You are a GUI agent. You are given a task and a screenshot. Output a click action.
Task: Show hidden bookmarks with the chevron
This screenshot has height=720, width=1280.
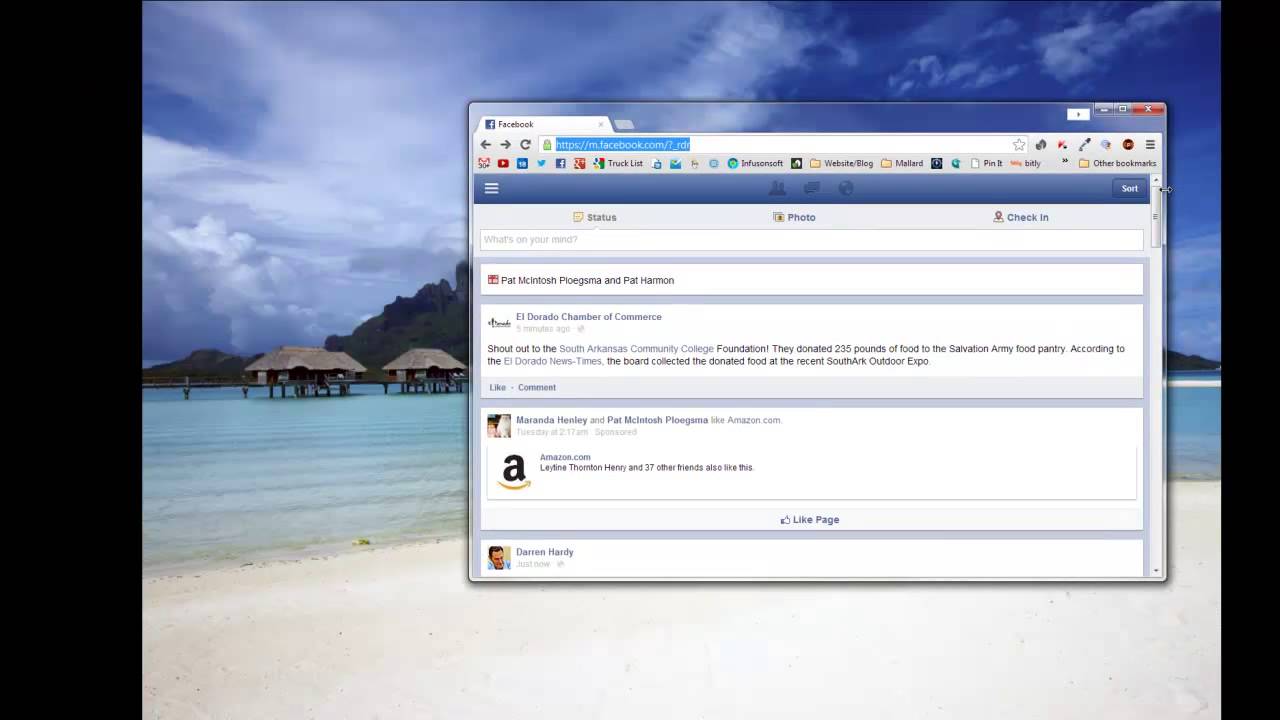pyautogui.click(x=1065, y=162)
